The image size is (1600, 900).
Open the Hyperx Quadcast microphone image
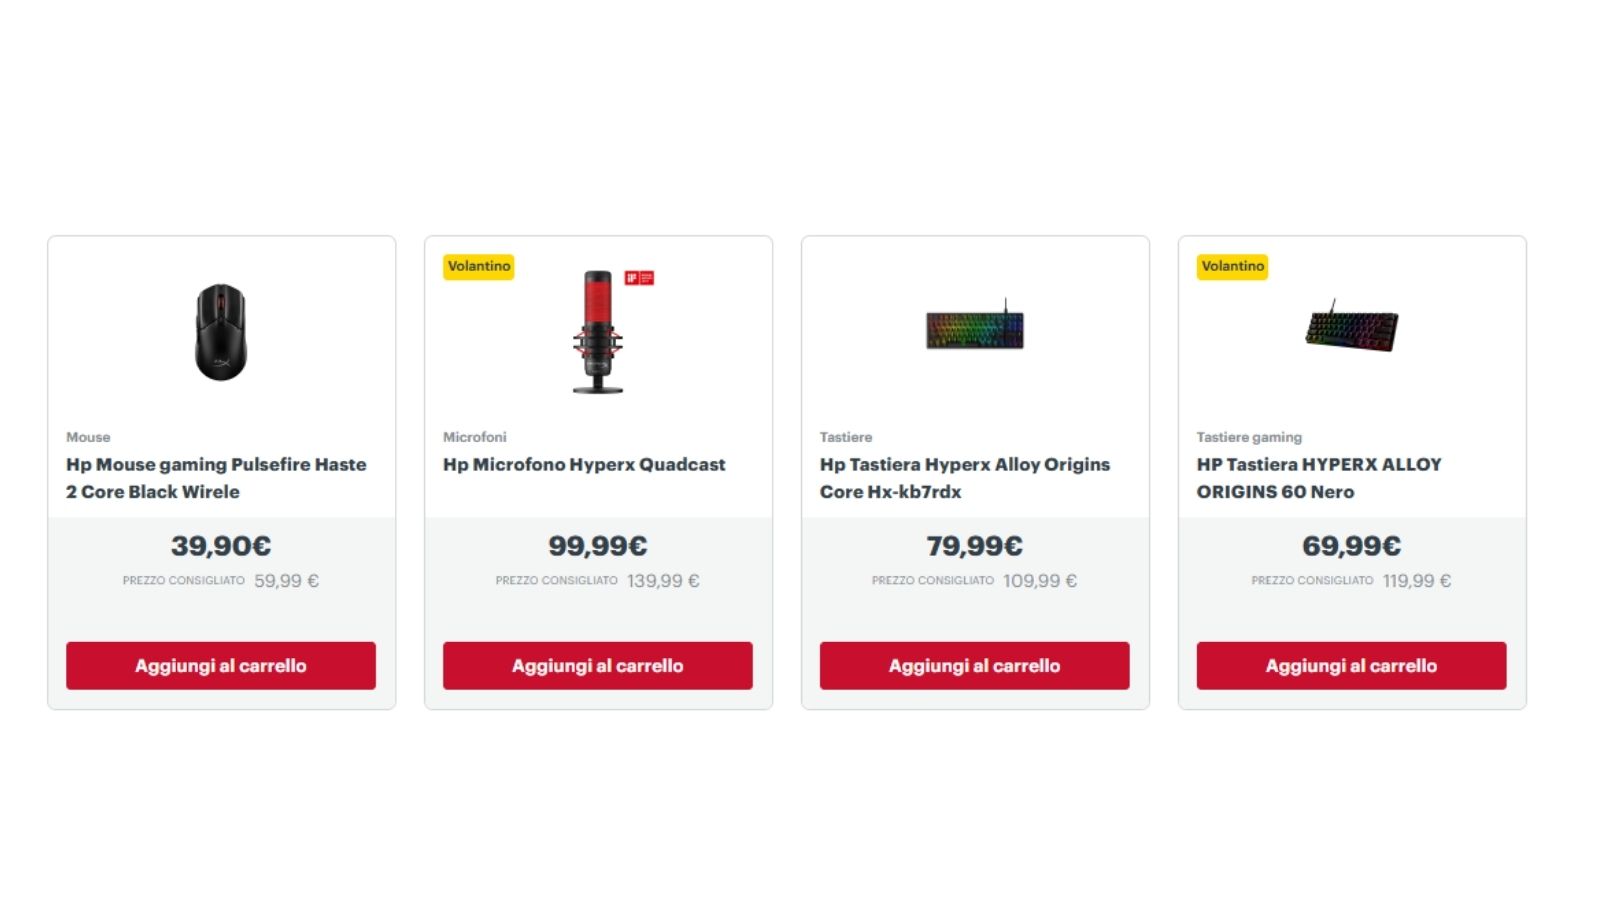[598, 332]
